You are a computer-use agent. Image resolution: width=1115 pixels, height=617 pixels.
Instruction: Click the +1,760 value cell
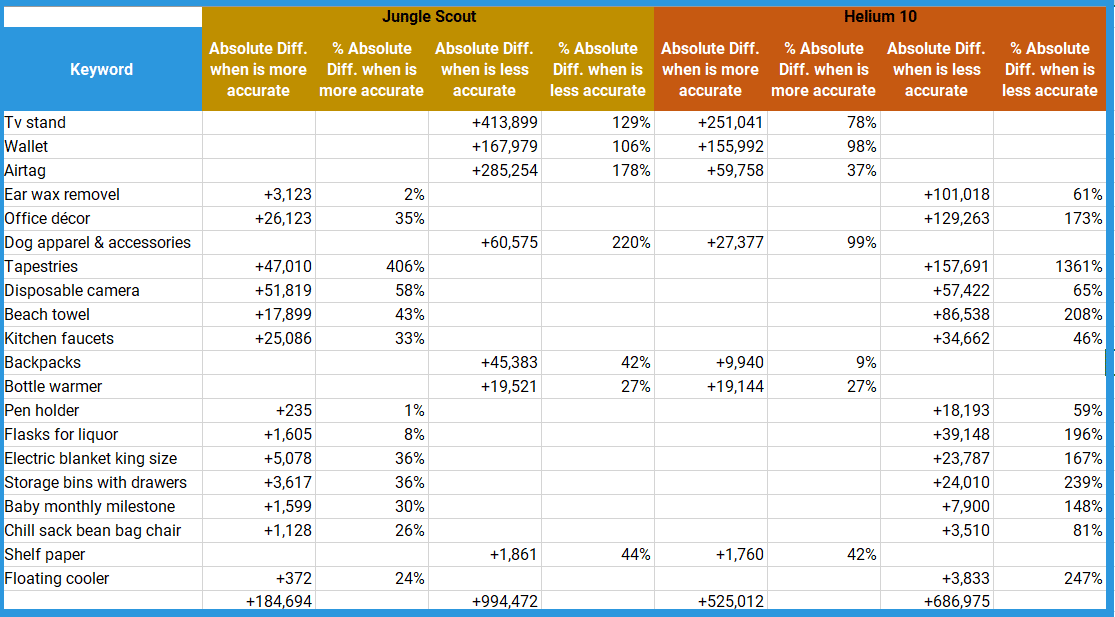pos(710,554)
